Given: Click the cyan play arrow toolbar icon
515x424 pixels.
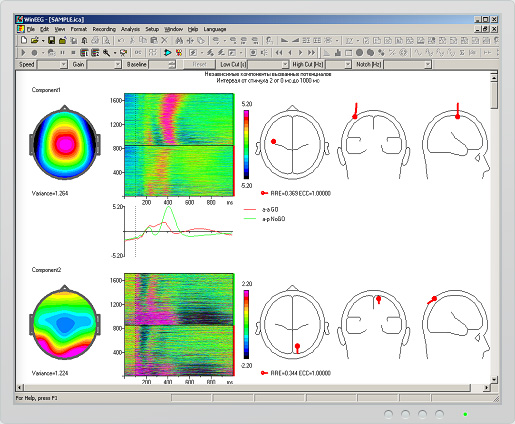Looking at the screenshot, I should (x=168, y=53).
